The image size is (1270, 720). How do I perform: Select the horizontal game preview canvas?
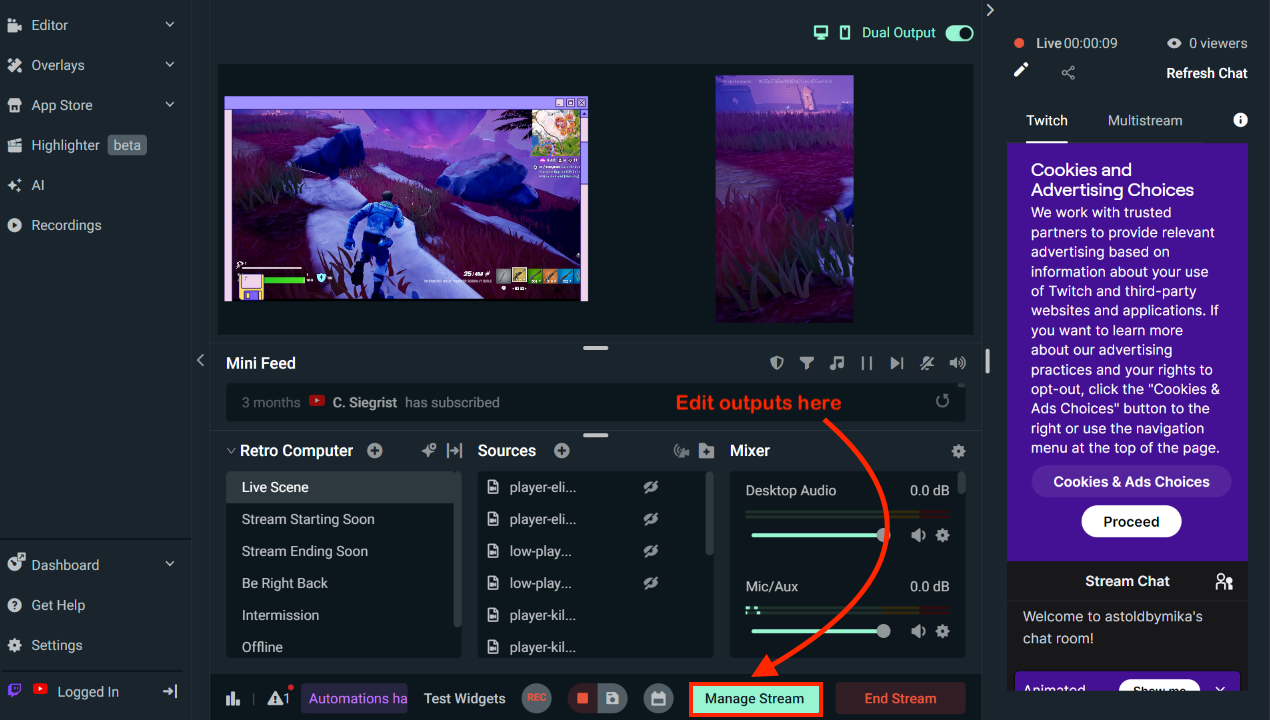click(406, 198)
